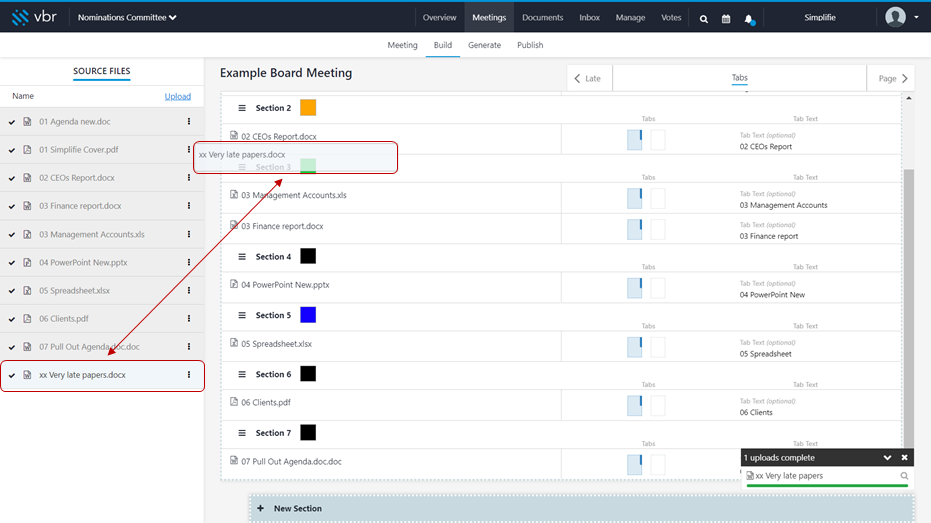Toggle checkmark for 02 CEOs Report.docx source file
Image resolution: width=931 pixels, height=523 pixels.
(12, 178)
